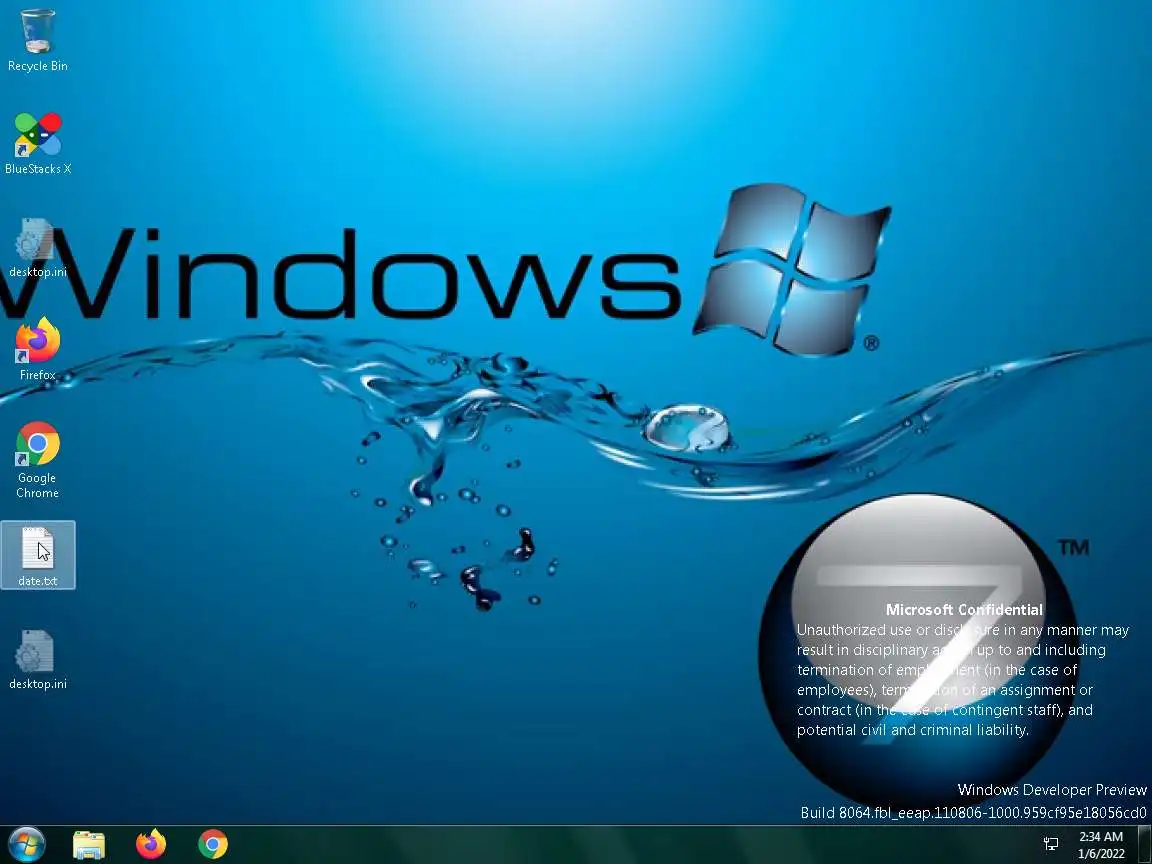The width and height of the screenshot is (1152, 864).
Task: Select the date.txt file icon
Action: [x=37, y=555]
